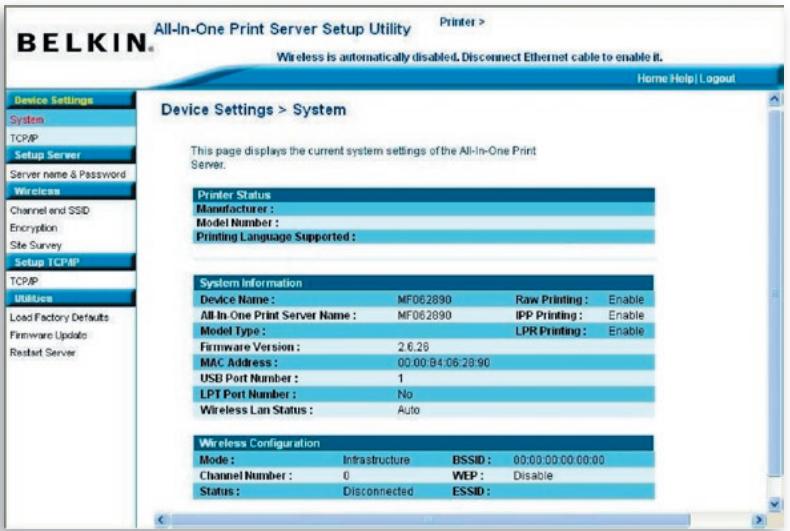
Task: Click the System Information table header
Action: click(424, 283)
